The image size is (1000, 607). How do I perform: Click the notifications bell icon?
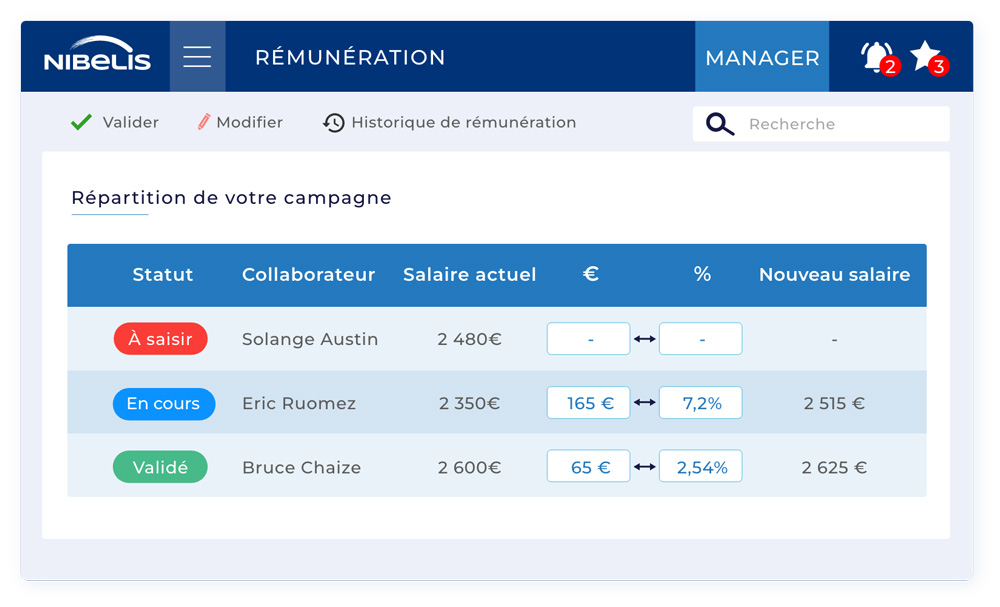[x=877, y=56]
